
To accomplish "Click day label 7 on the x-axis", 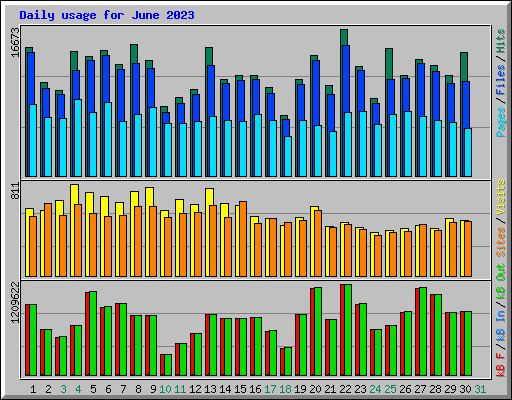I will 123,389.
